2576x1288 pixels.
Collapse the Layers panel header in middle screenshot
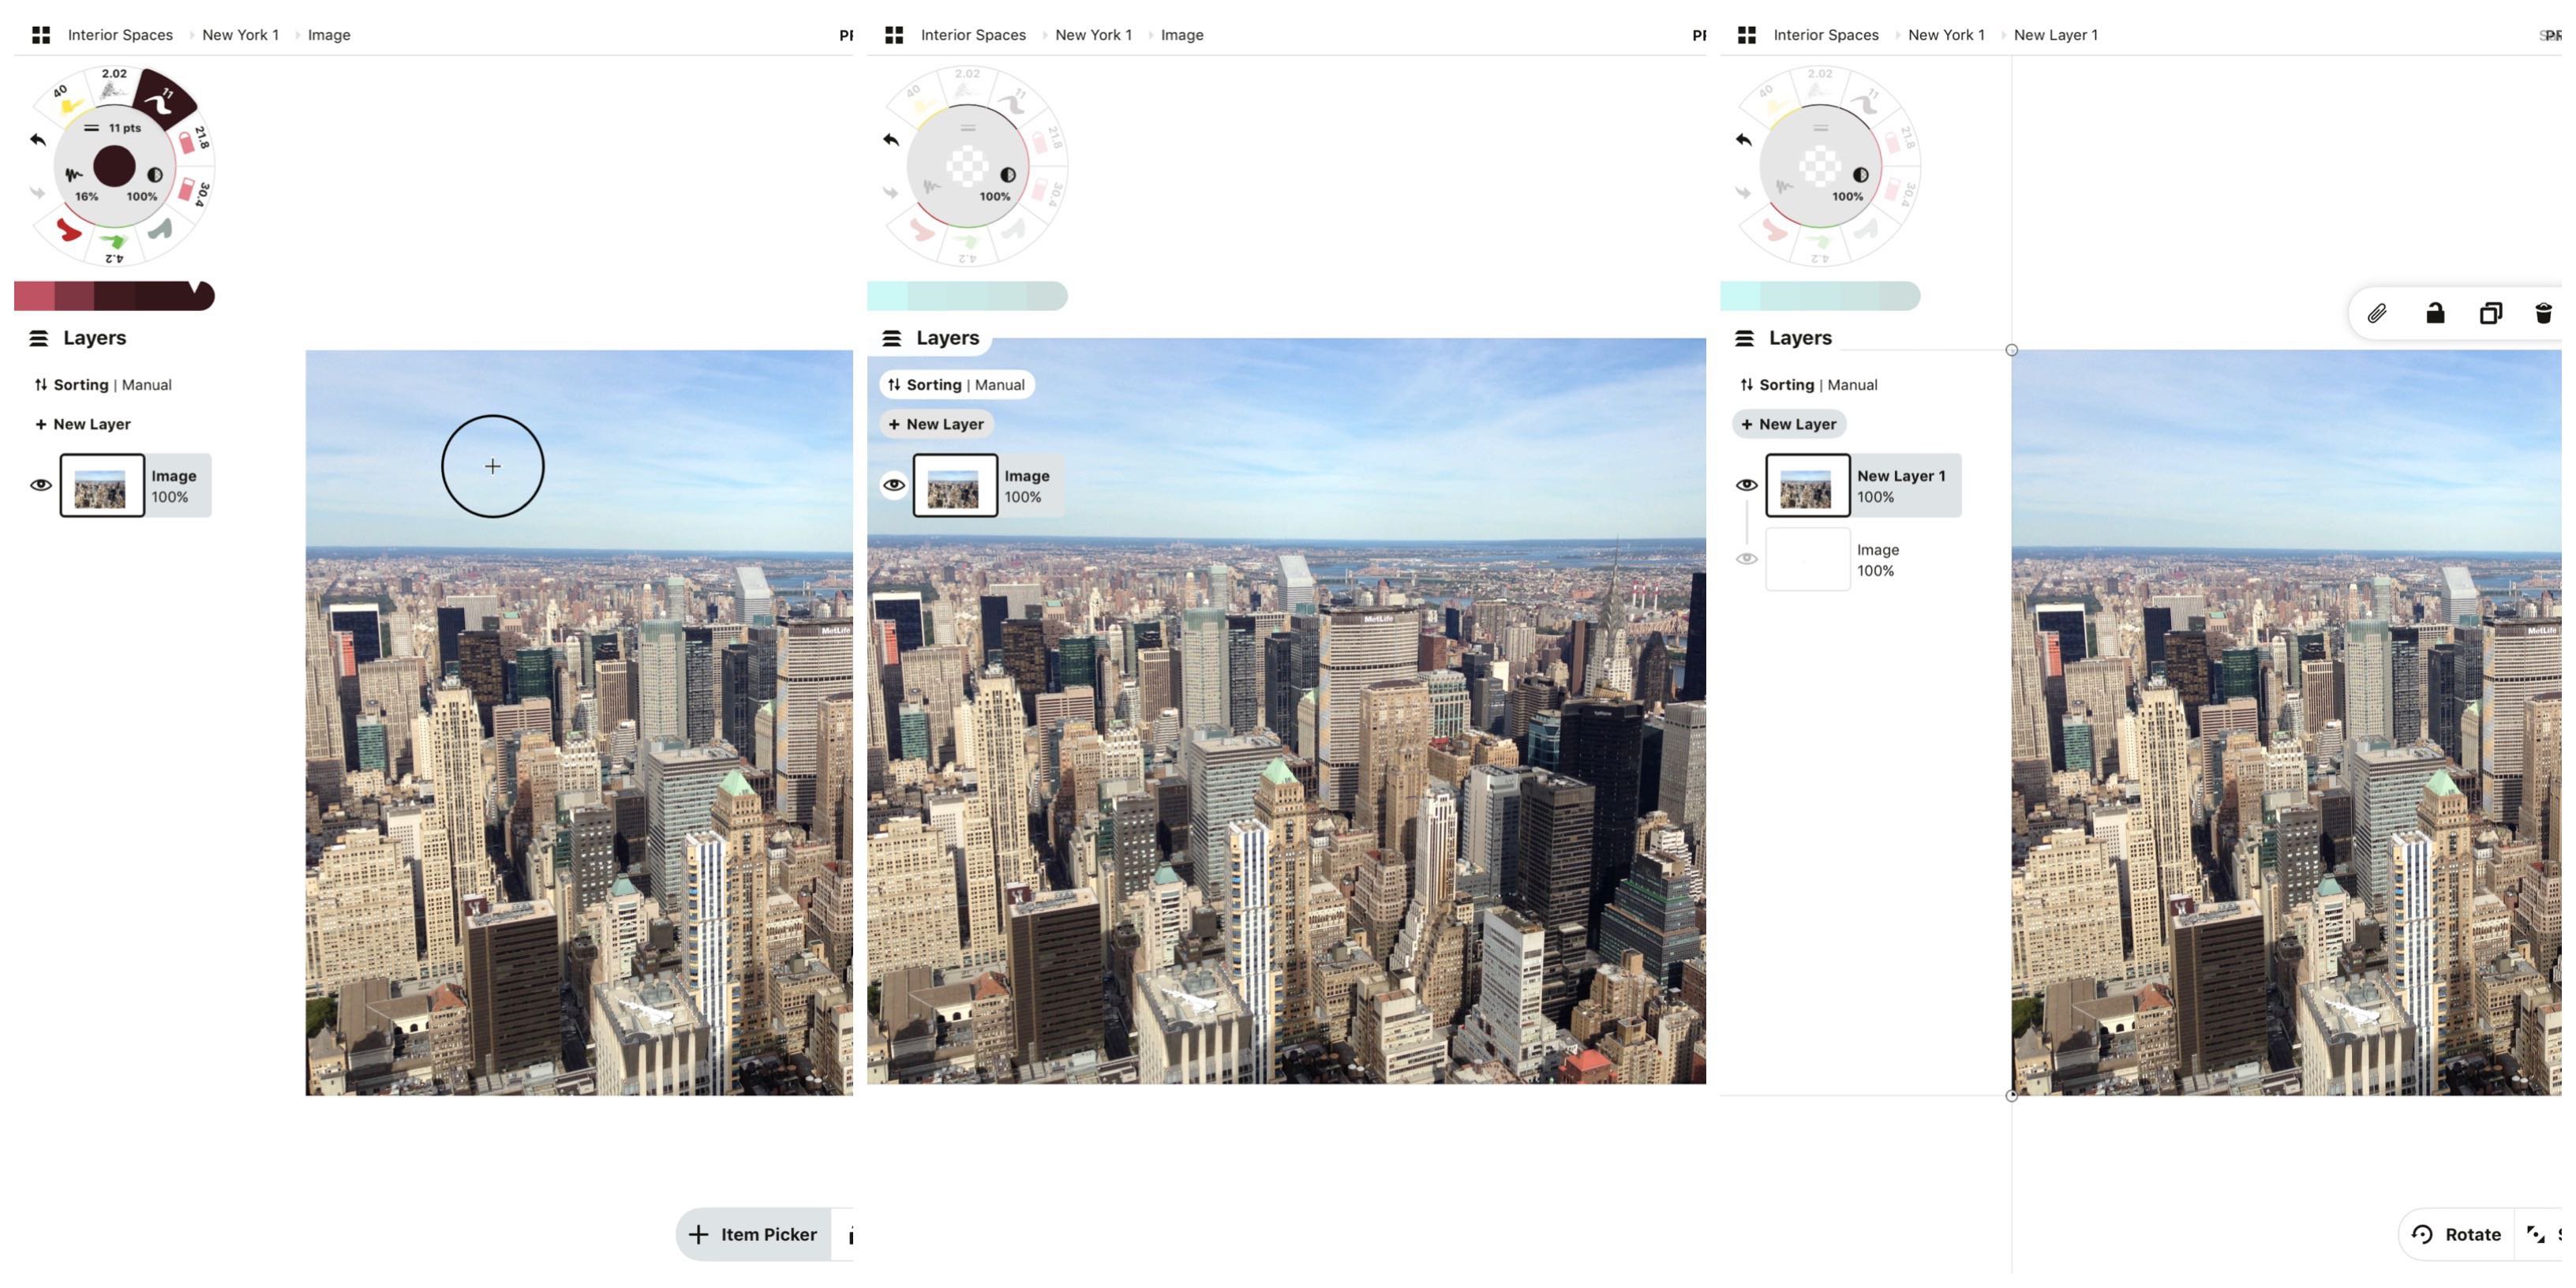932,338
